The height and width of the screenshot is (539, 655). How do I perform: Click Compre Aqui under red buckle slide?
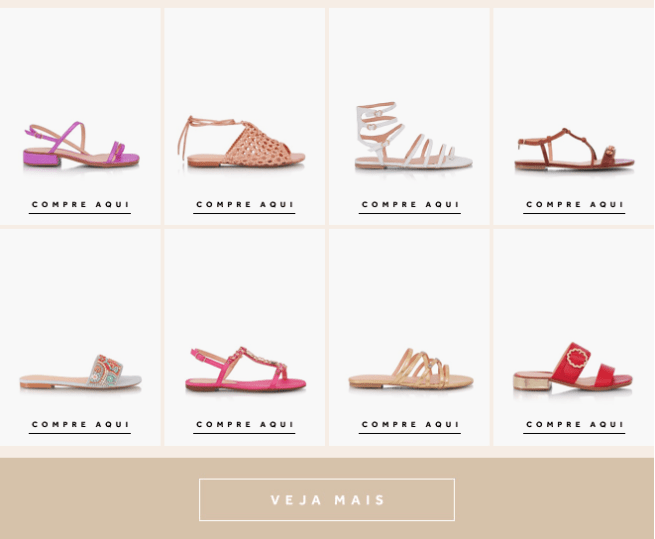[x=574, y=425]
